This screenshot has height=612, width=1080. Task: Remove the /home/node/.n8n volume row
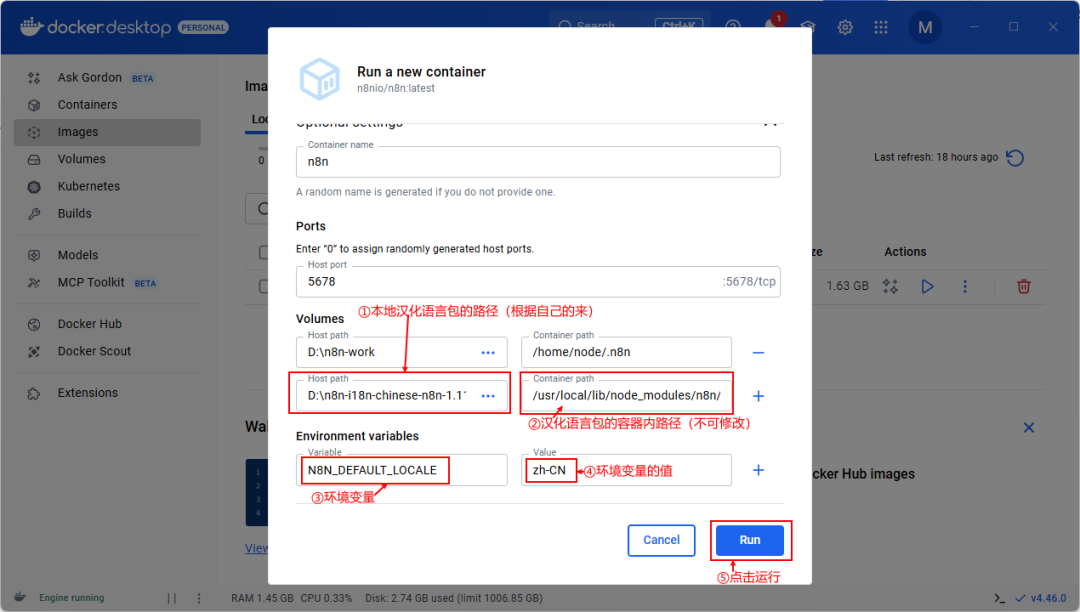point(758,352)
